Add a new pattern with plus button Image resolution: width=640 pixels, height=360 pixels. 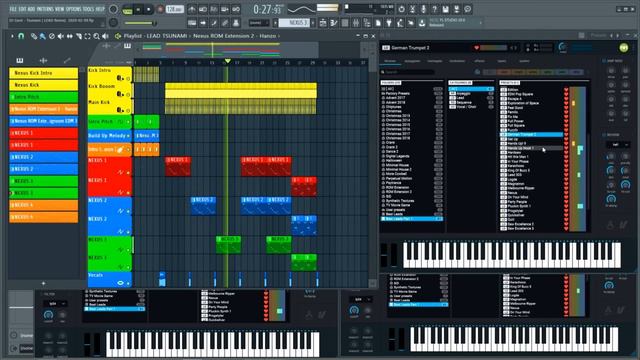(x=44, y=283)
